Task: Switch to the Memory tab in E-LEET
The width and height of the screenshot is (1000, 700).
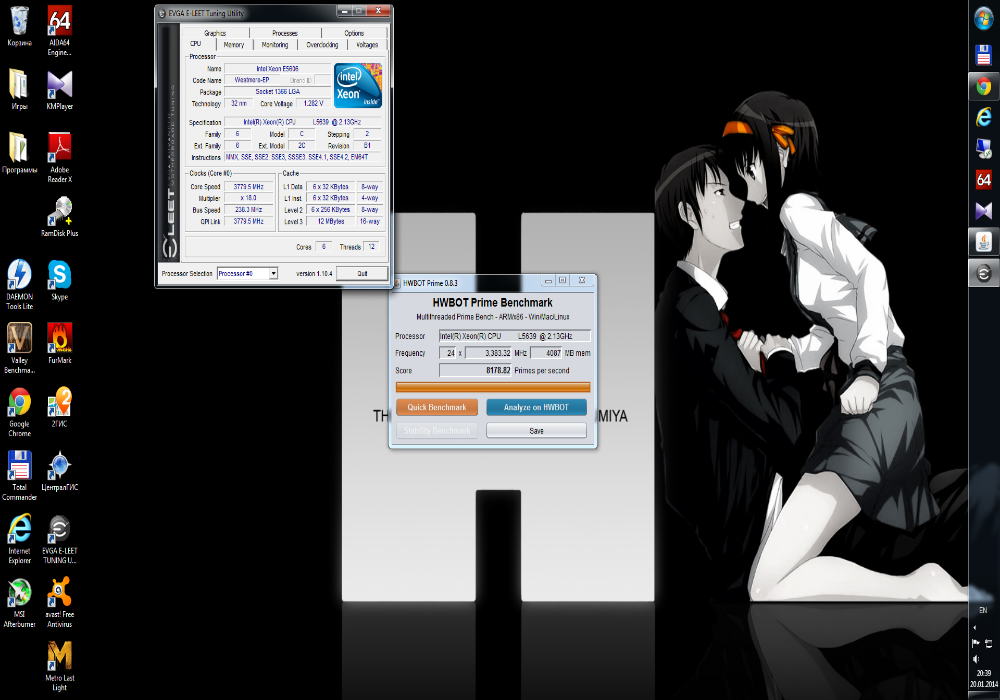Action: (x=234, y=45)
